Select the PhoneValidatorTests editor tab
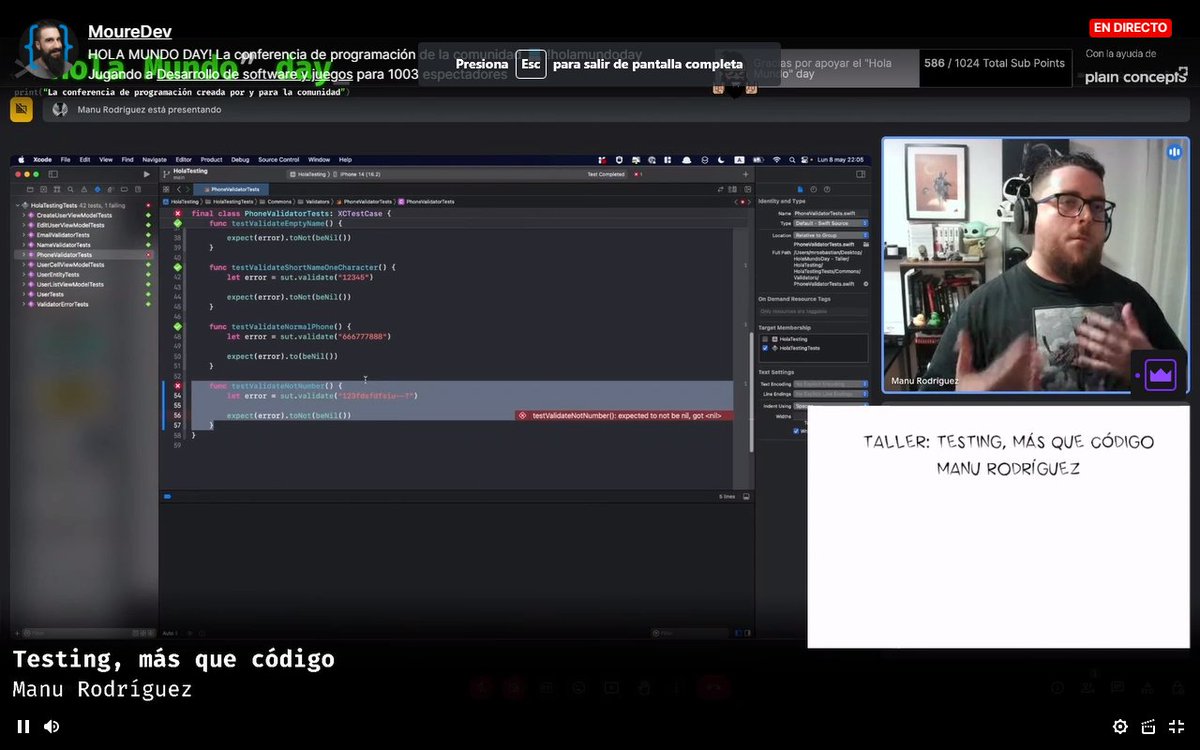The height and width of the screenshot is (750, 1200). pyautogui.click(x=231, y=189)
